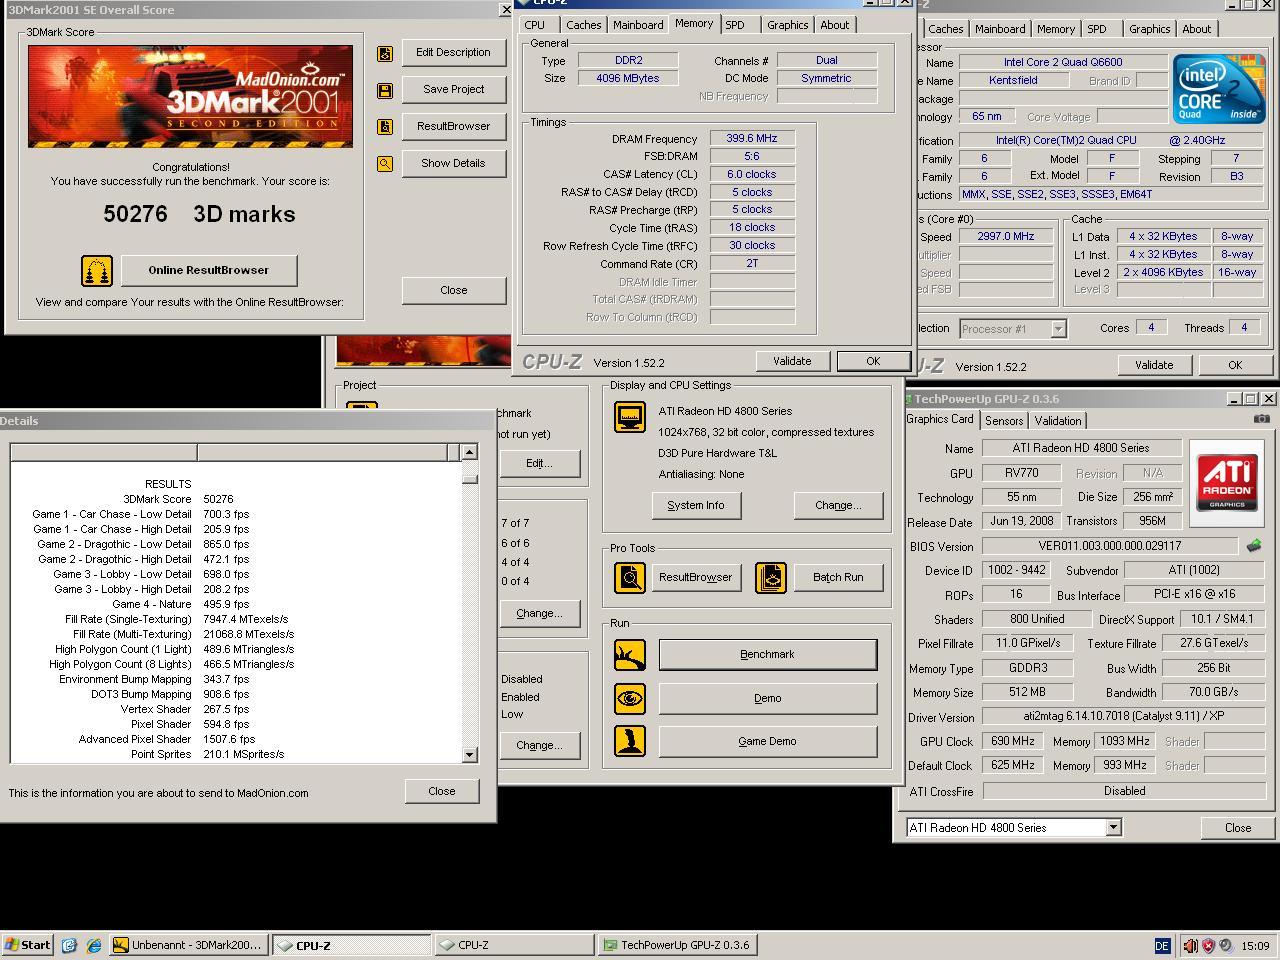Click the Batch Run icon
The height and width of the screenshot is (960, 1280).
[x=771, y=578]
